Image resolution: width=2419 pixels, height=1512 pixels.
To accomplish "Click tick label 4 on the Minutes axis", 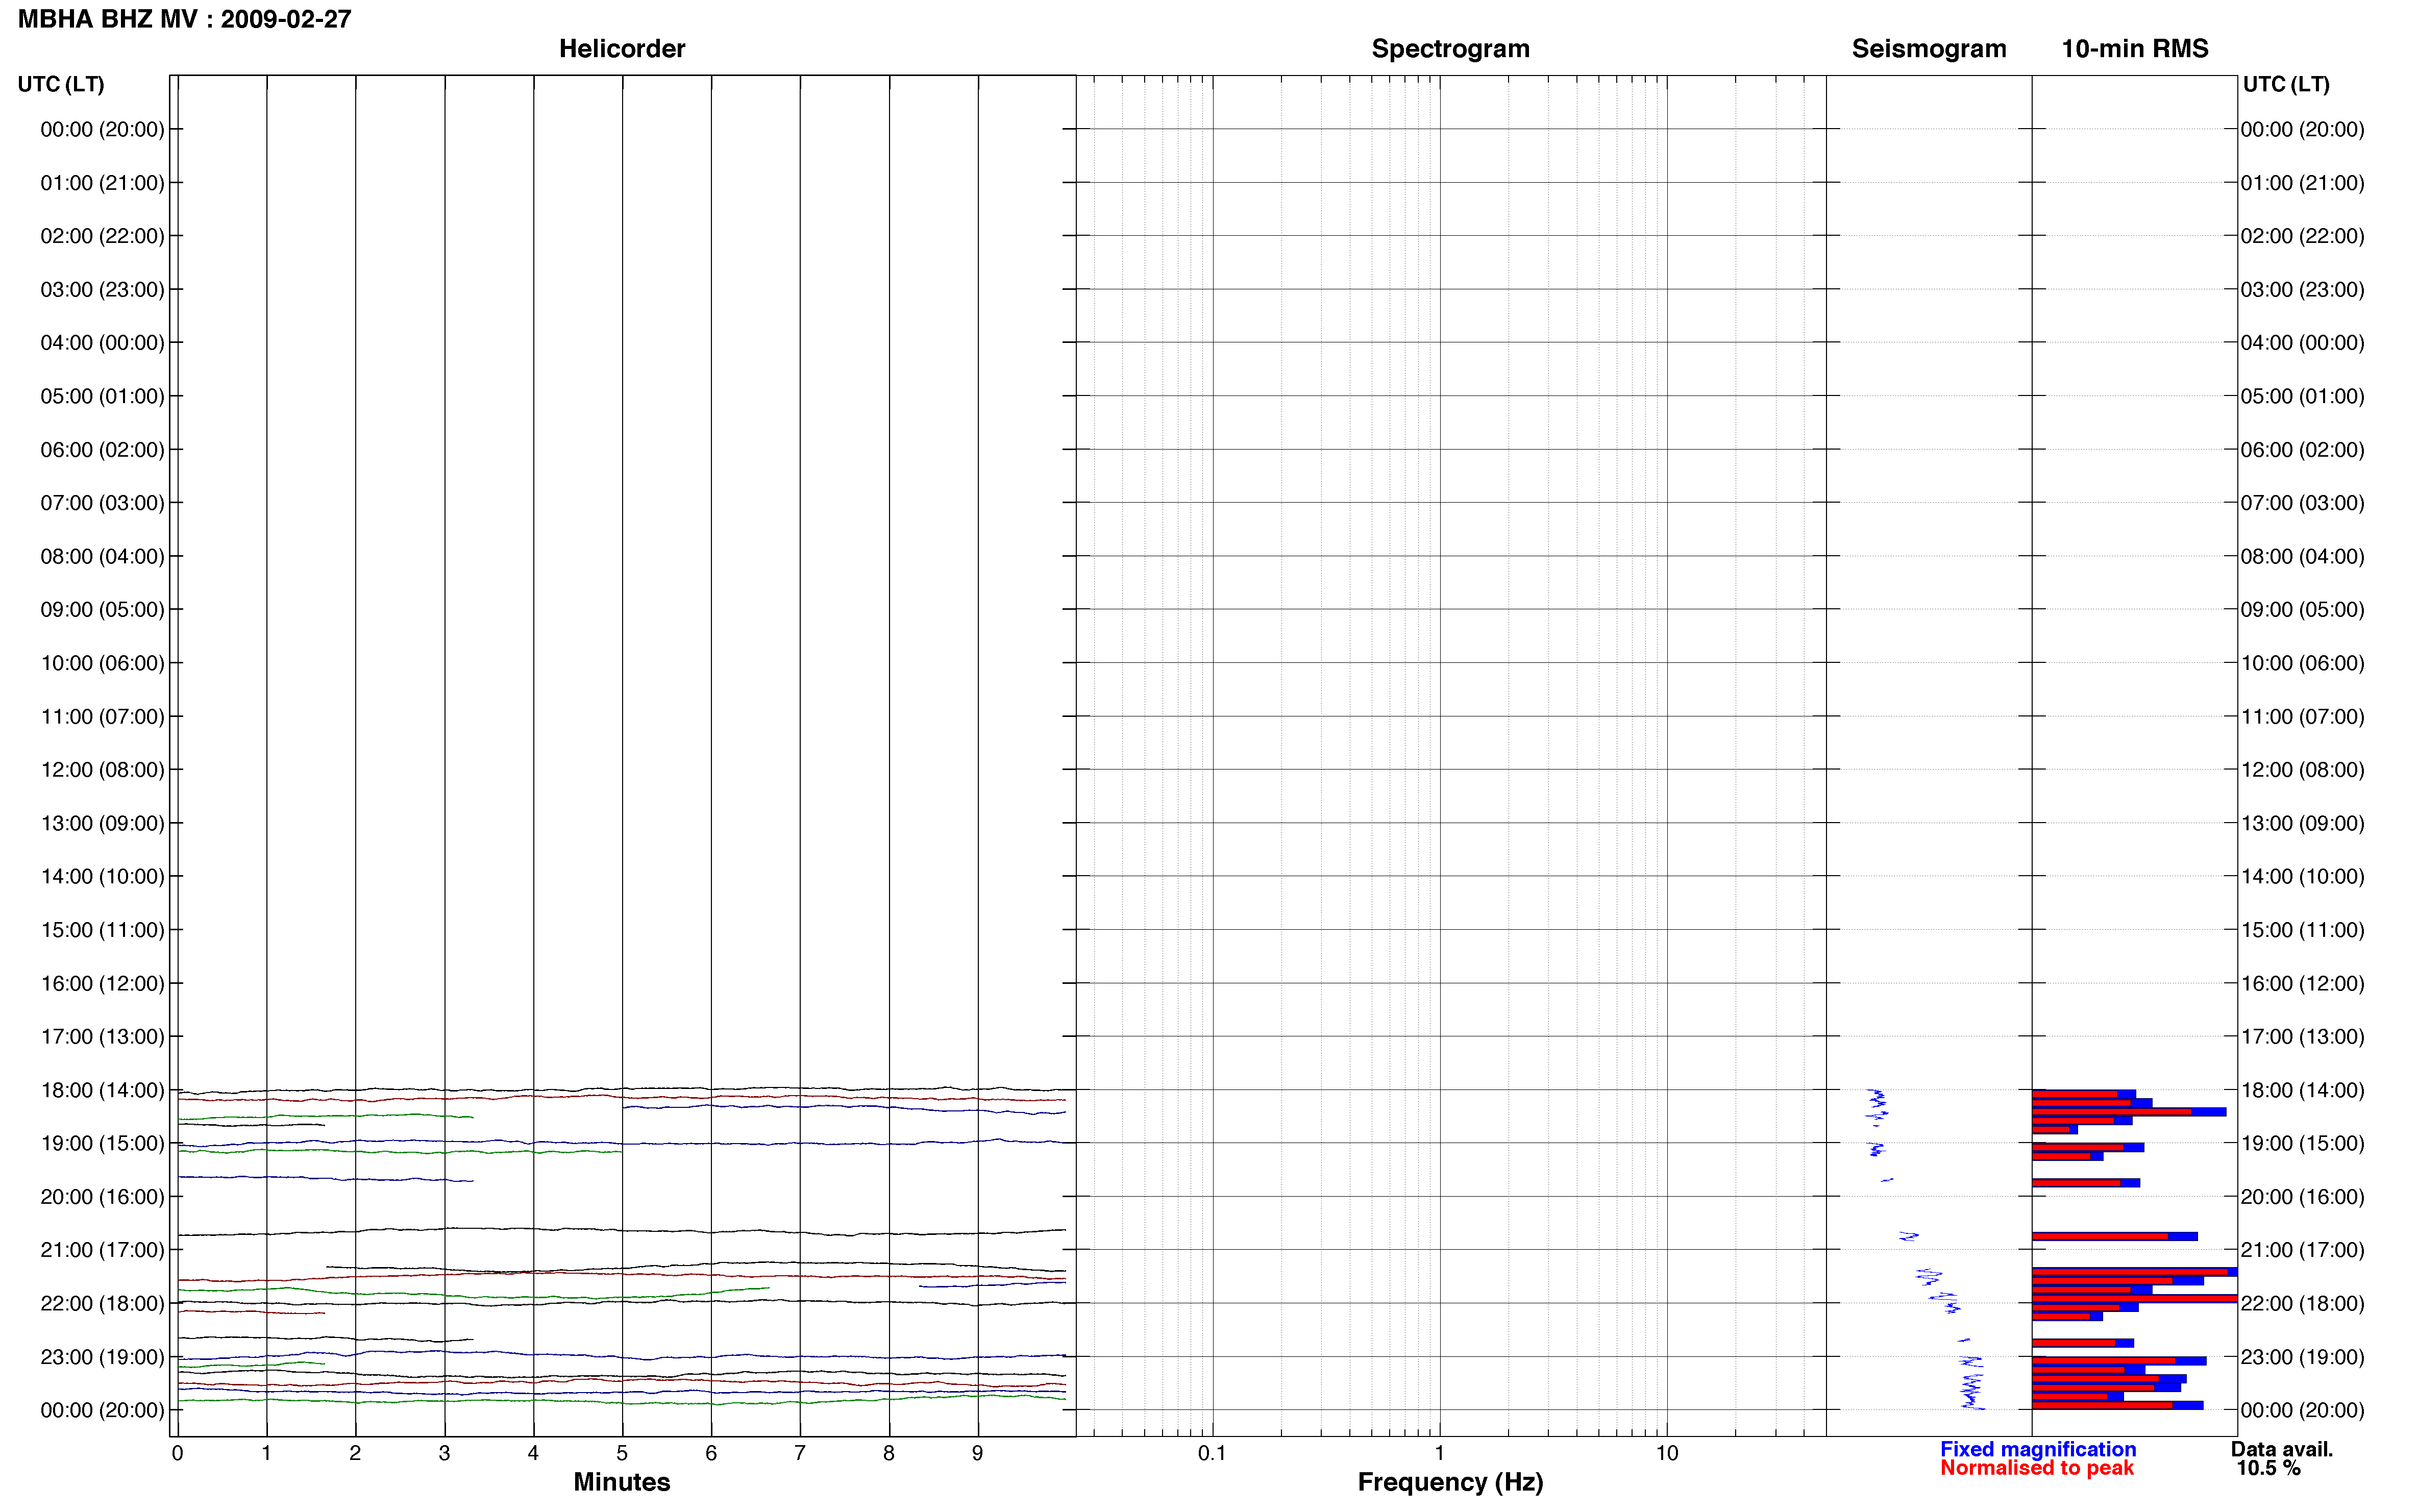I will pos(533,1453).
